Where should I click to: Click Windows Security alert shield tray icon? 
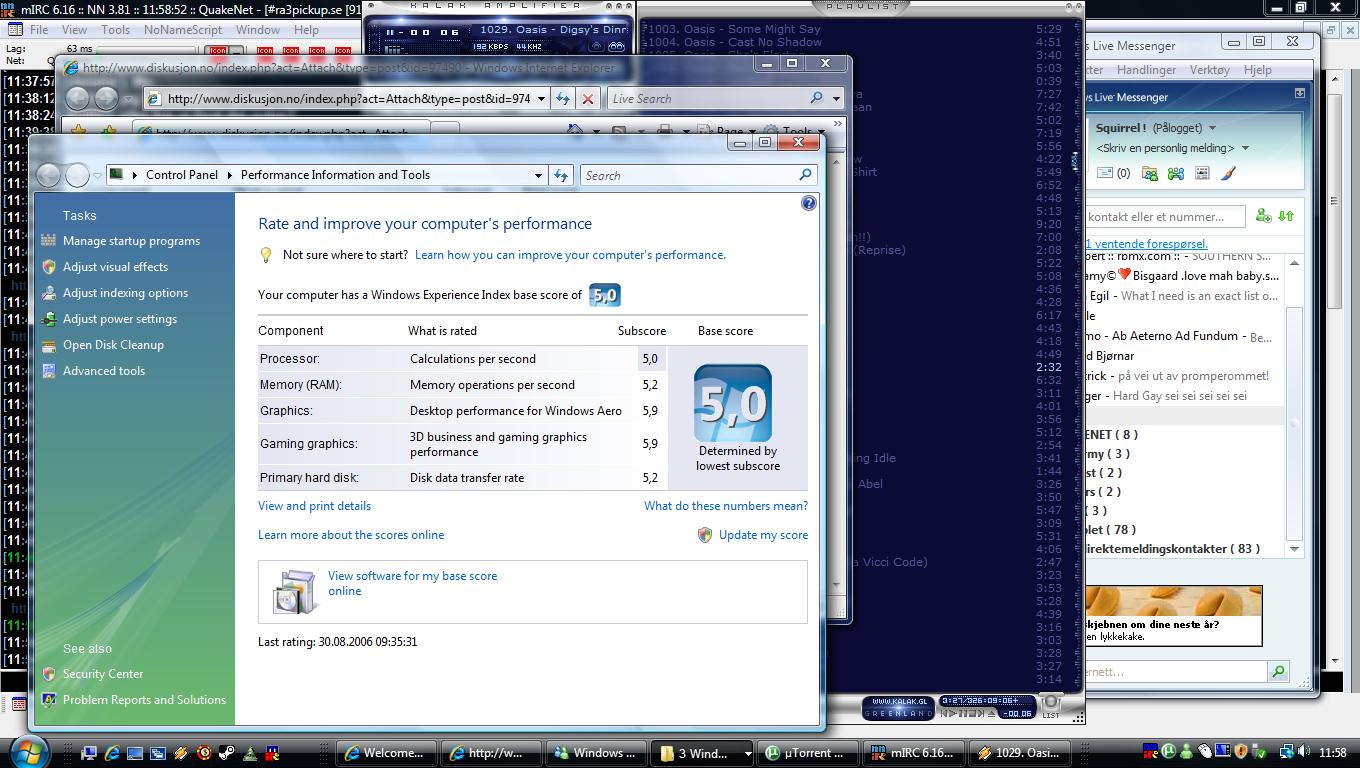pos(1241,751)
